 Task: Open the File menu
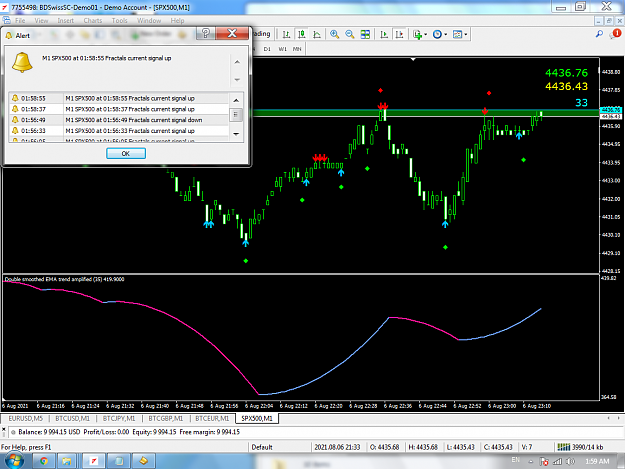click(20, 20)
